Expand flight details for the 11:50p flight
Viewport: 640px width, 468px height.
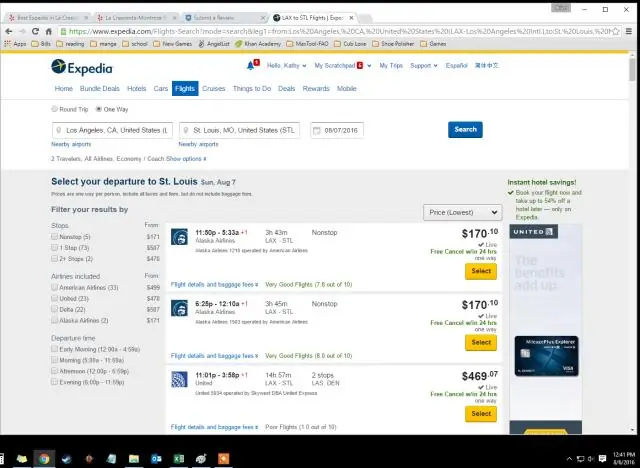pos(215,284)
